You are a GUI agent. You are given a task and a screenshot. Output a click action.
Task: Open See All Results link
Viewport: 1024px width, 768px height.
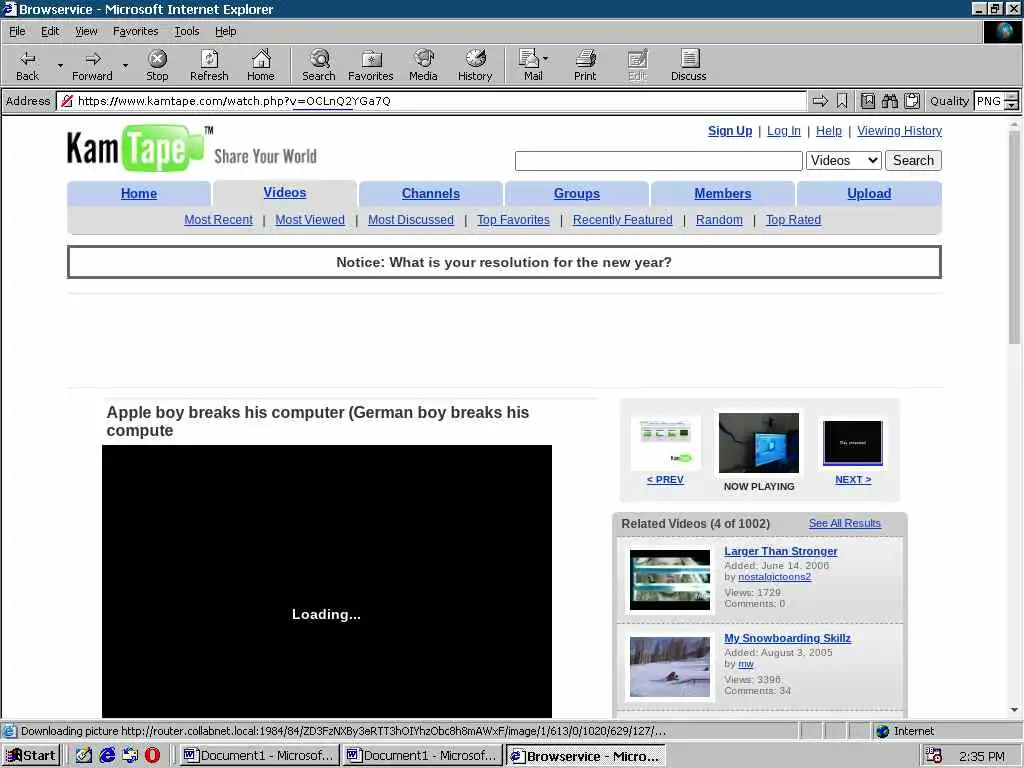pyautogui.click(x=844, y=523)
